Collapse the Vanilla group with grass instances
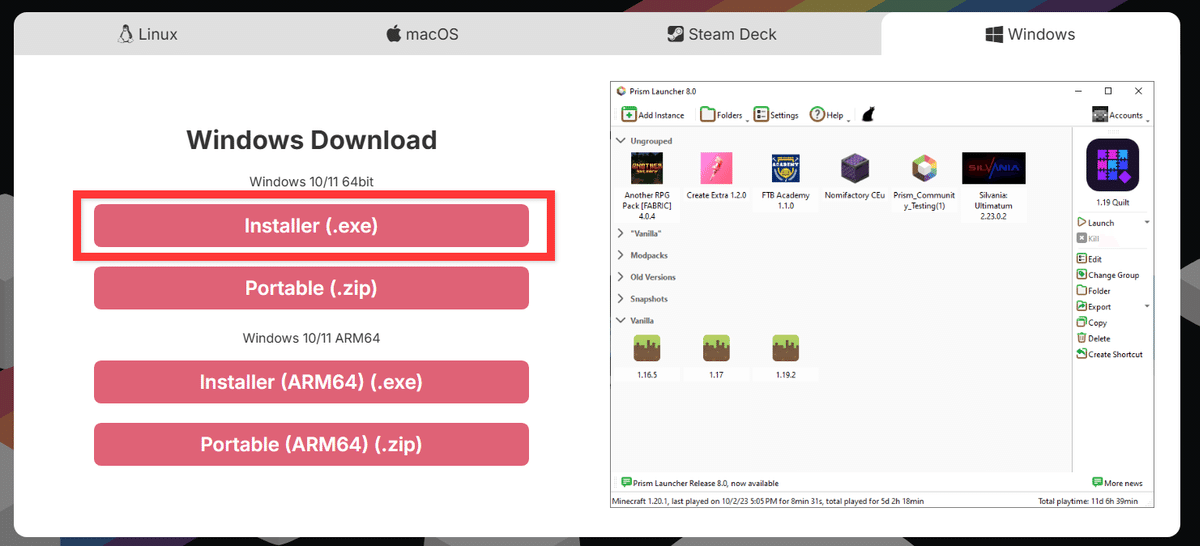Screen dimensions: 1200x546 [x=621, y=320]
